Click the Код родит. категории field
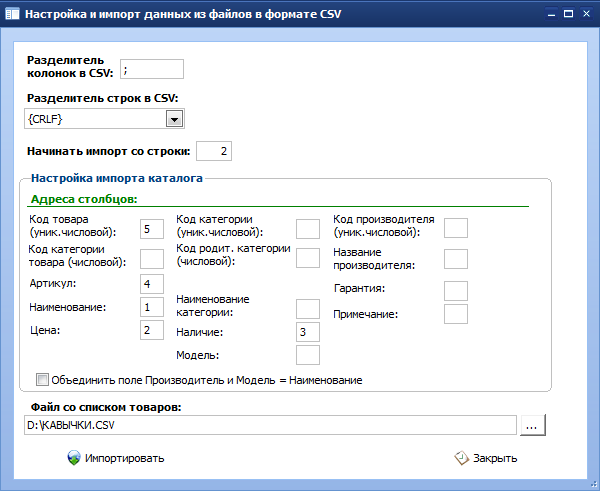The height and width of the screenshot is (491, 600). (x=308, y=258)
